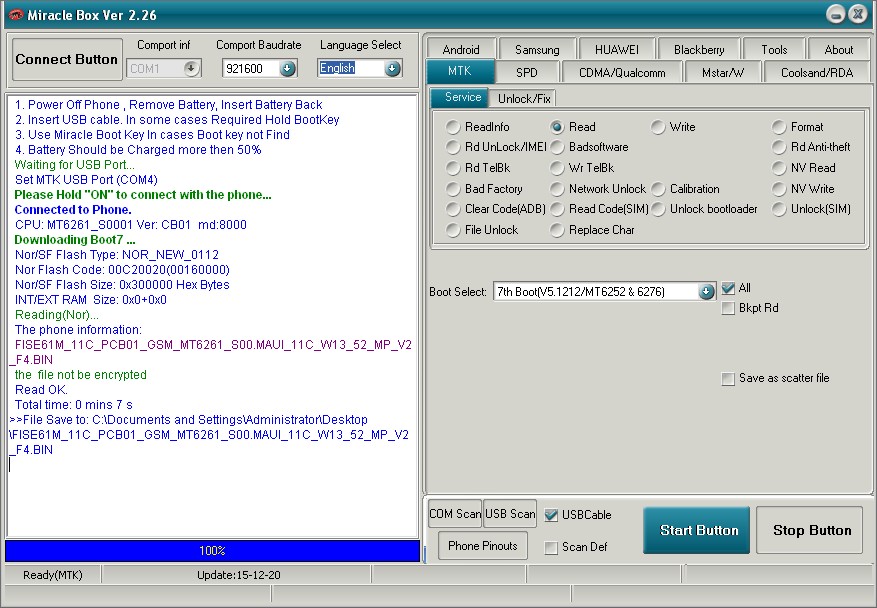
Task: Open the HUAWEI tab
Action: 616,47
